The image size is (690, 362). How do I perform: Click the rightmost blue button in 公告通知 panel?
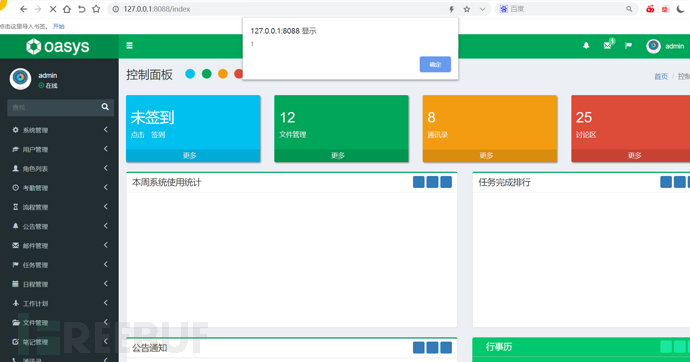click(446, 347)
